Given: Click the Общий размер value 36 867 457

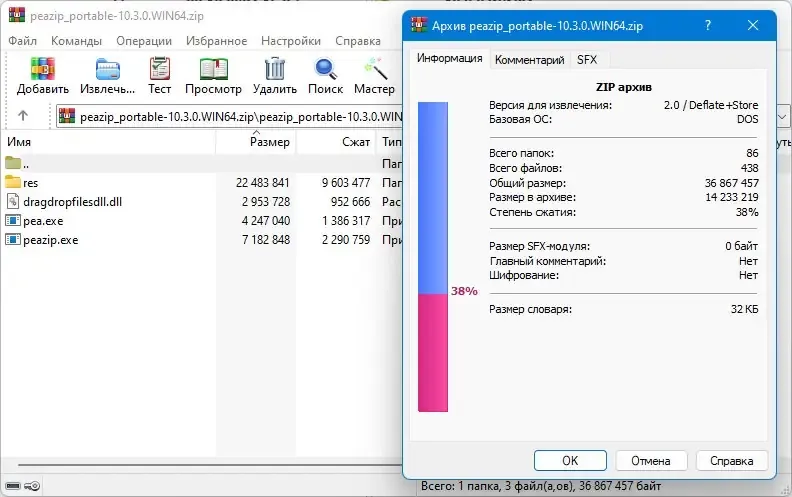Looking at the screenshot, I should point(731,183).
